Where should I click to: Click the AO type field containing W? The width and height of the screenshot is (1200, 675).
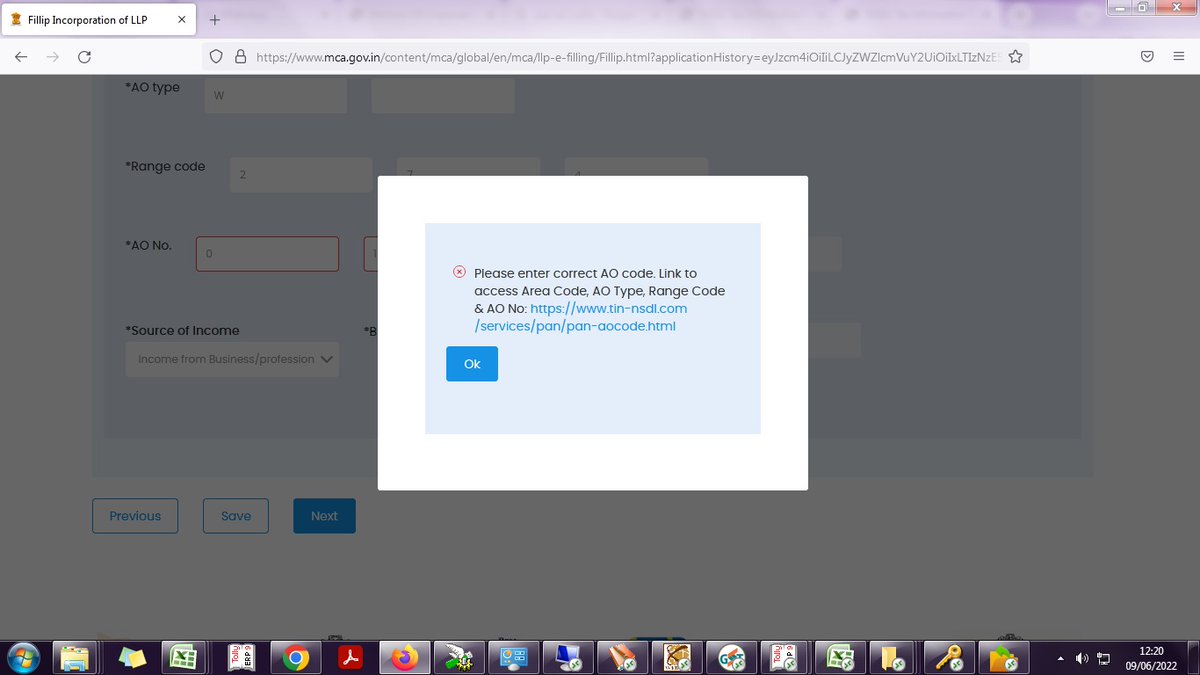276,96
